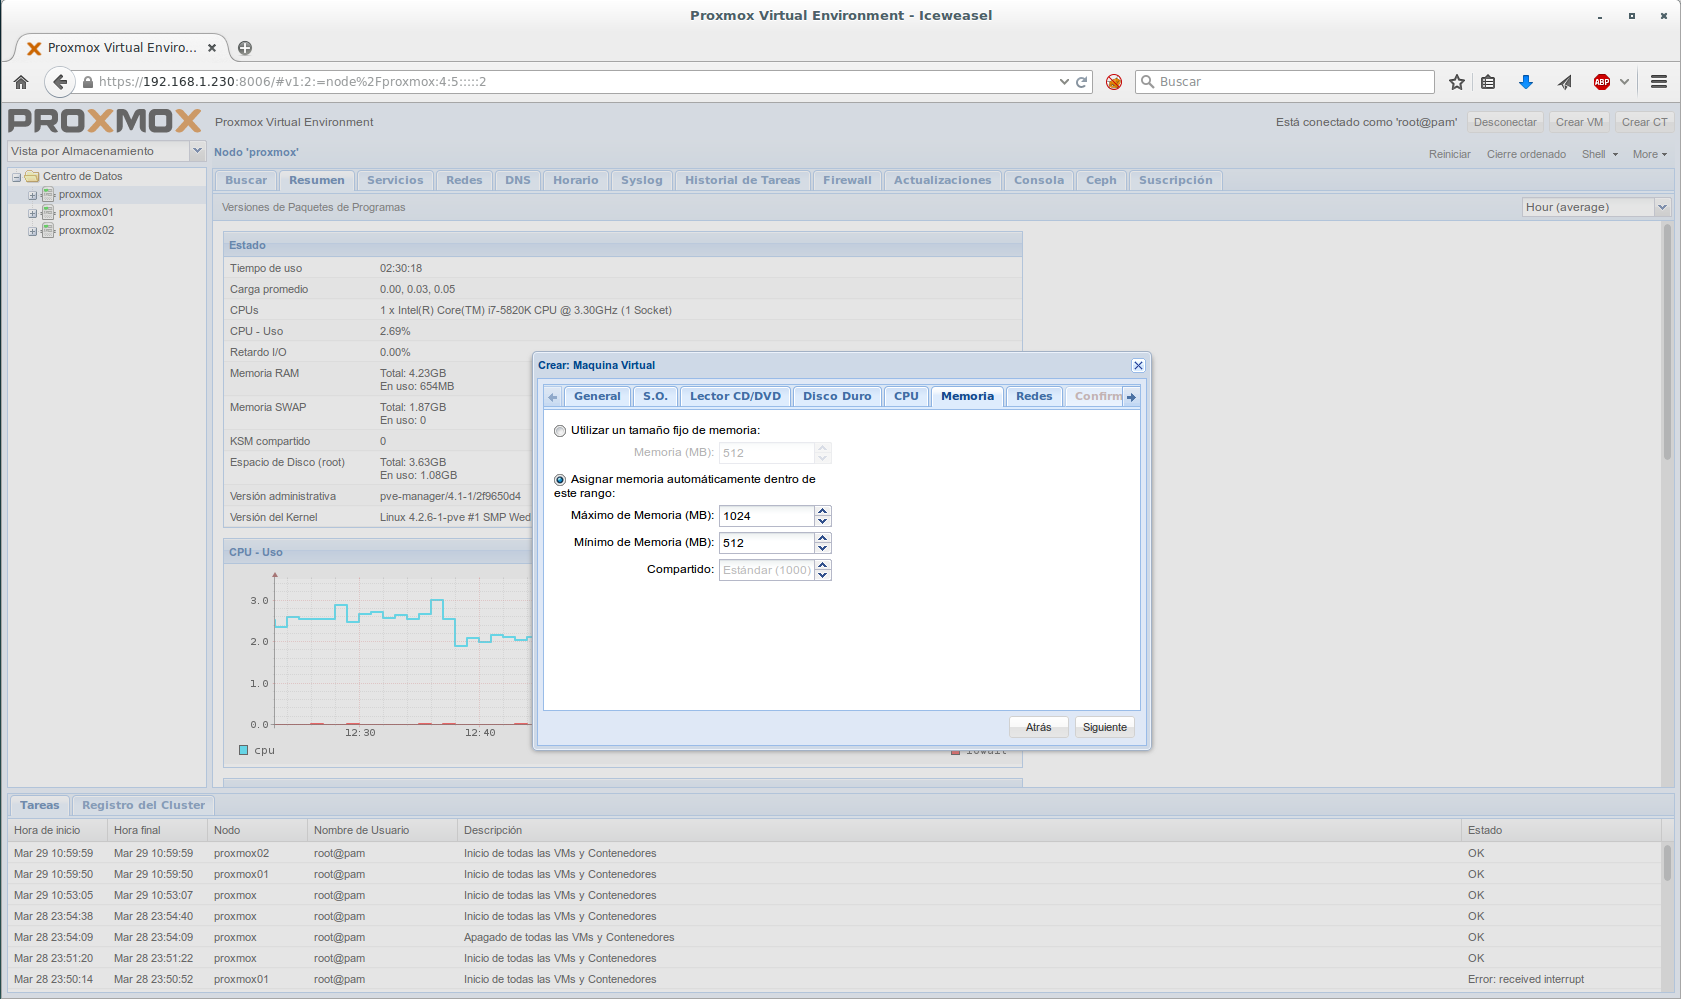Select fixed memory size radio button
Image resolution: width=1681 pixels, height=999 pixels.
(560, 431)
